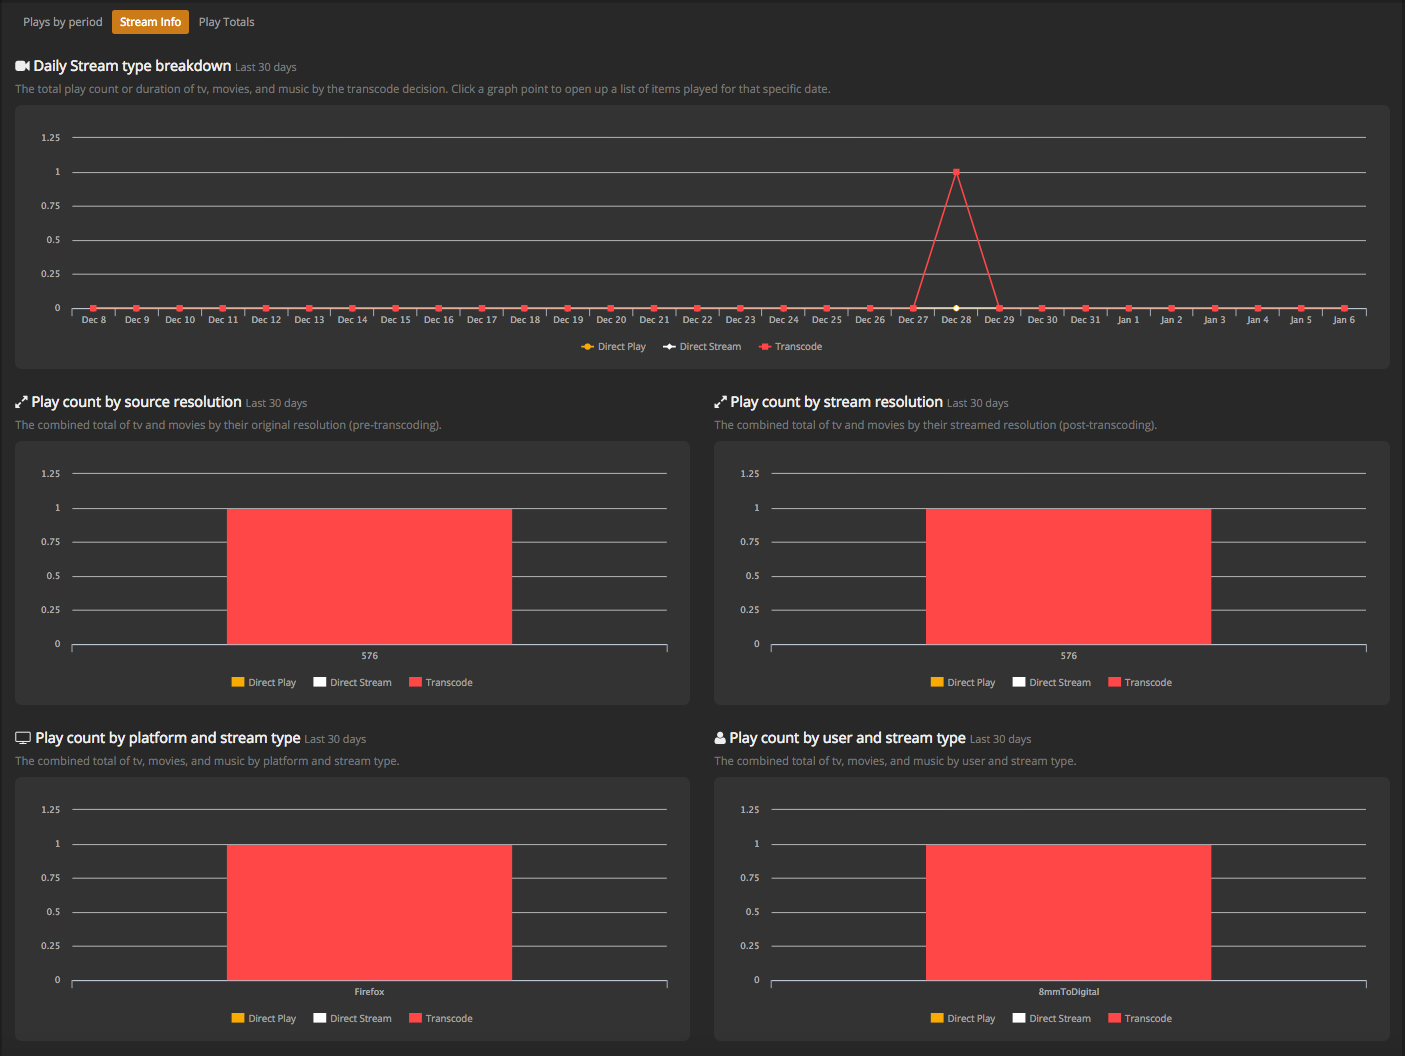
Task: Click the user icon beside Play count by user
Action: pyautogui.click(x=720, y=738)
